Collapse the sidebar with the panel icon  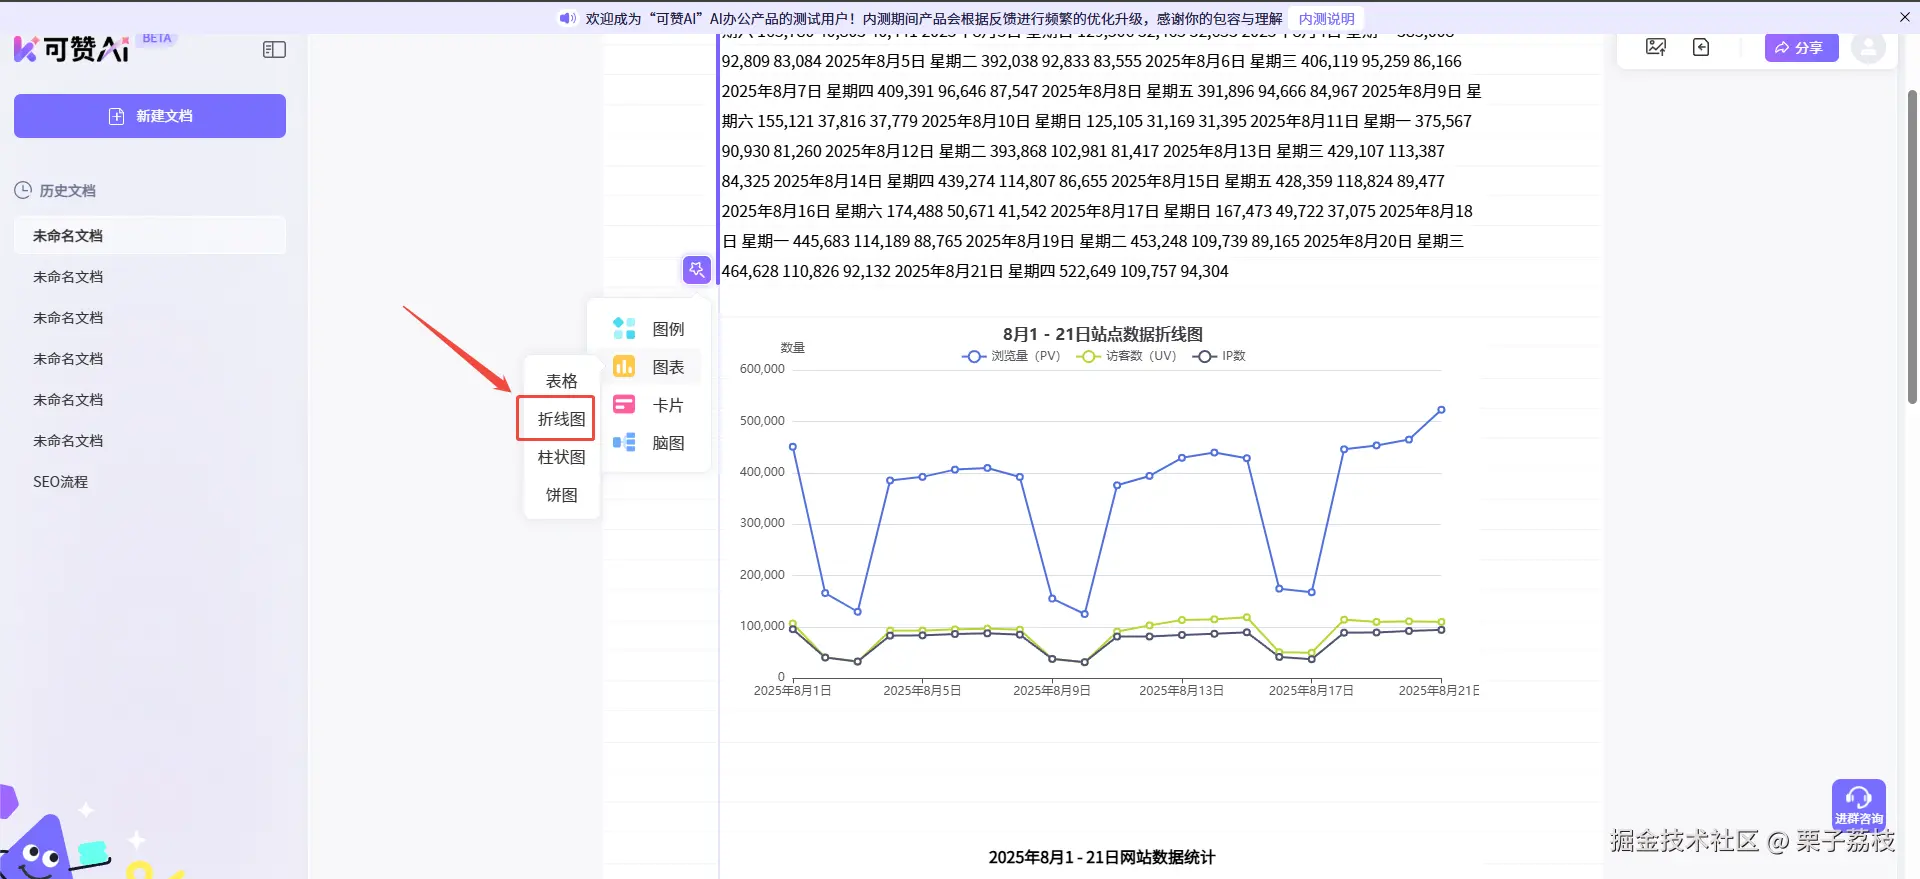pos(274,49)
